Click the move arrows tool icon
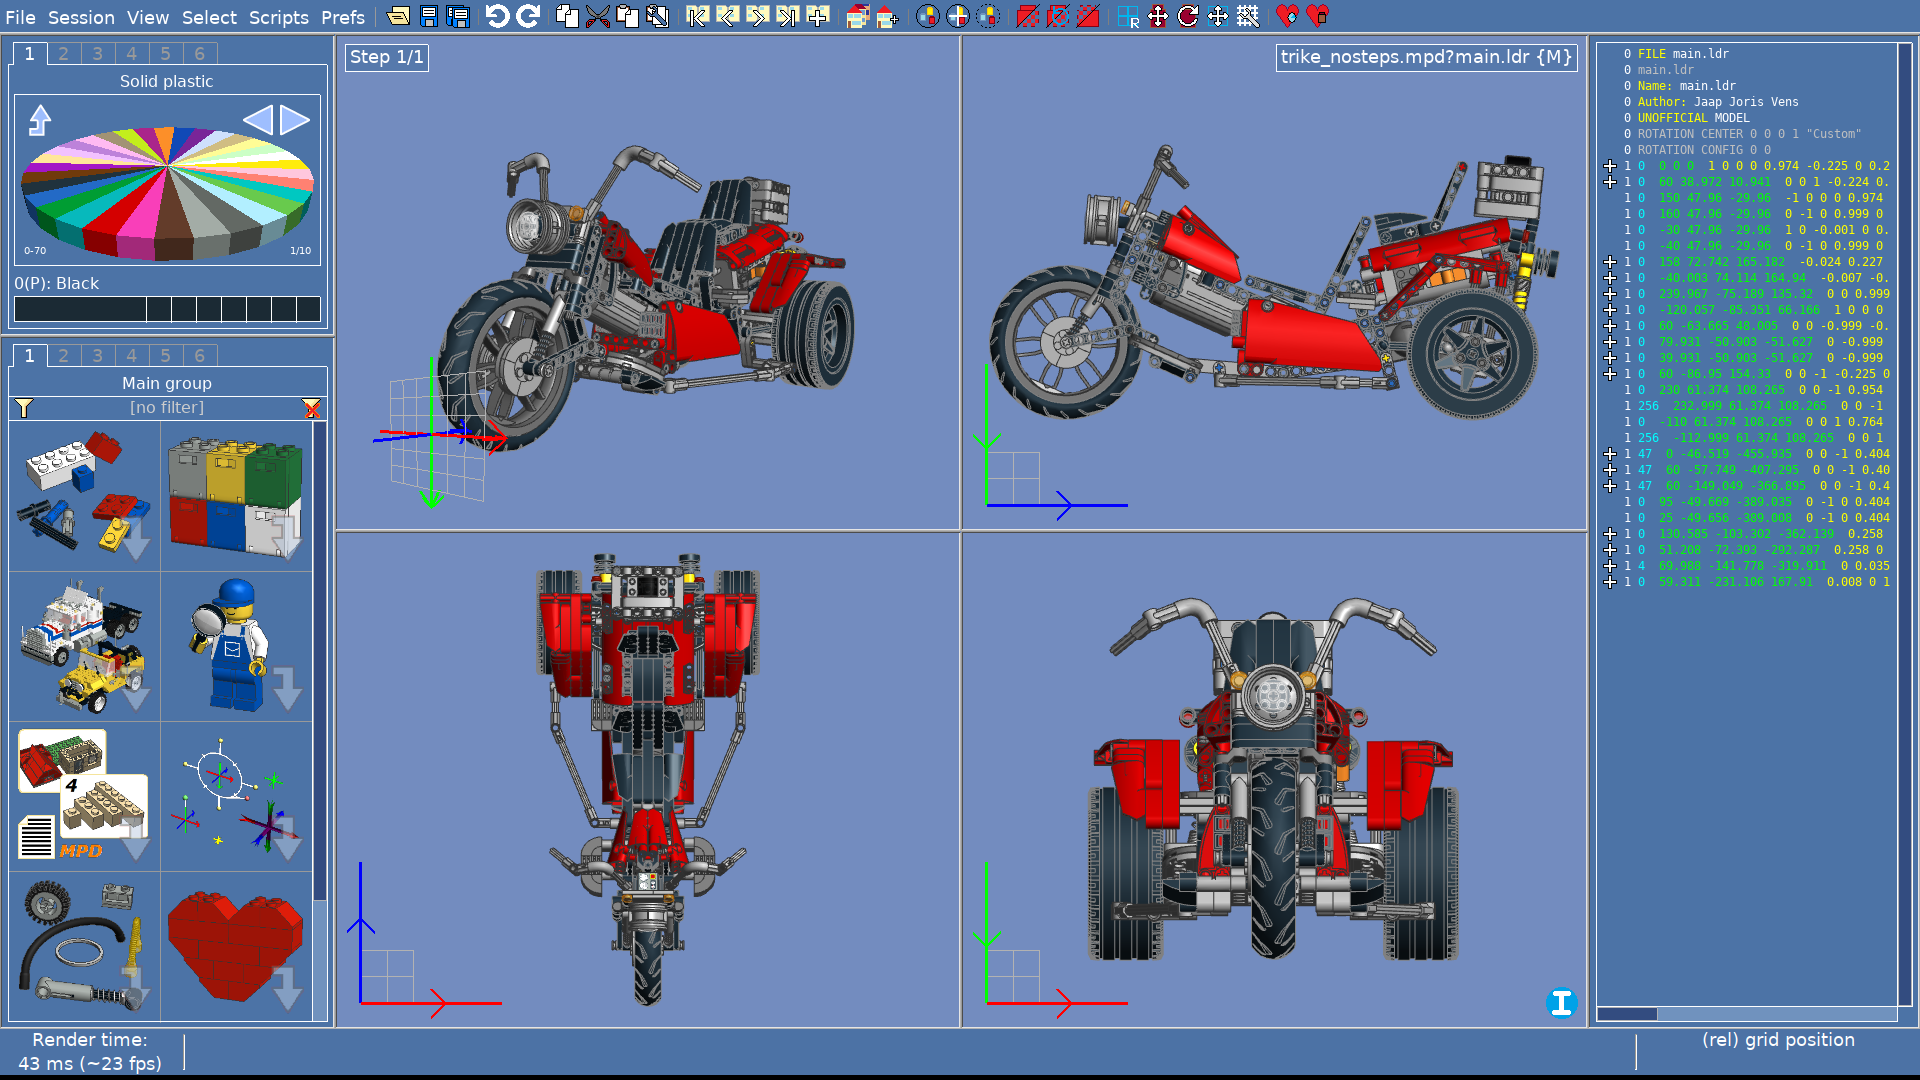This screenshot has width=1920, height=1080. [1158, 16]
